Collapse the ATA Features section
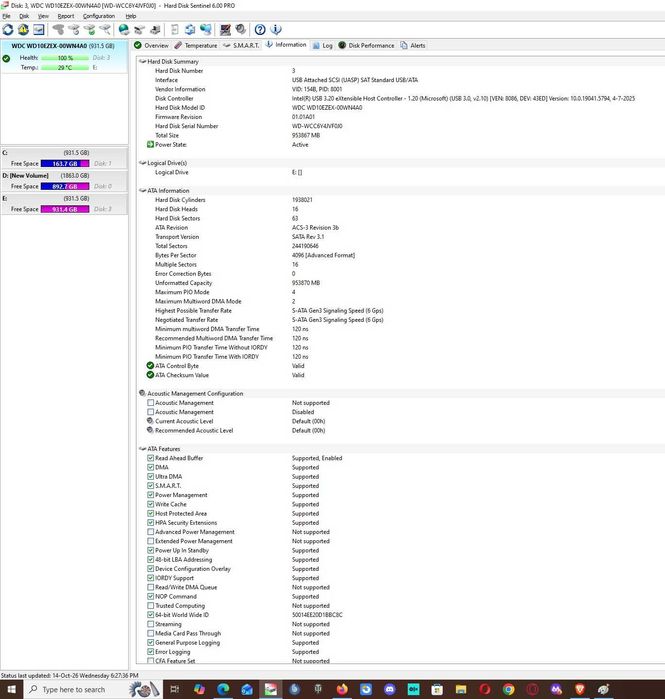Viewport: 665px width, 699px height. (x=143, y=449)
